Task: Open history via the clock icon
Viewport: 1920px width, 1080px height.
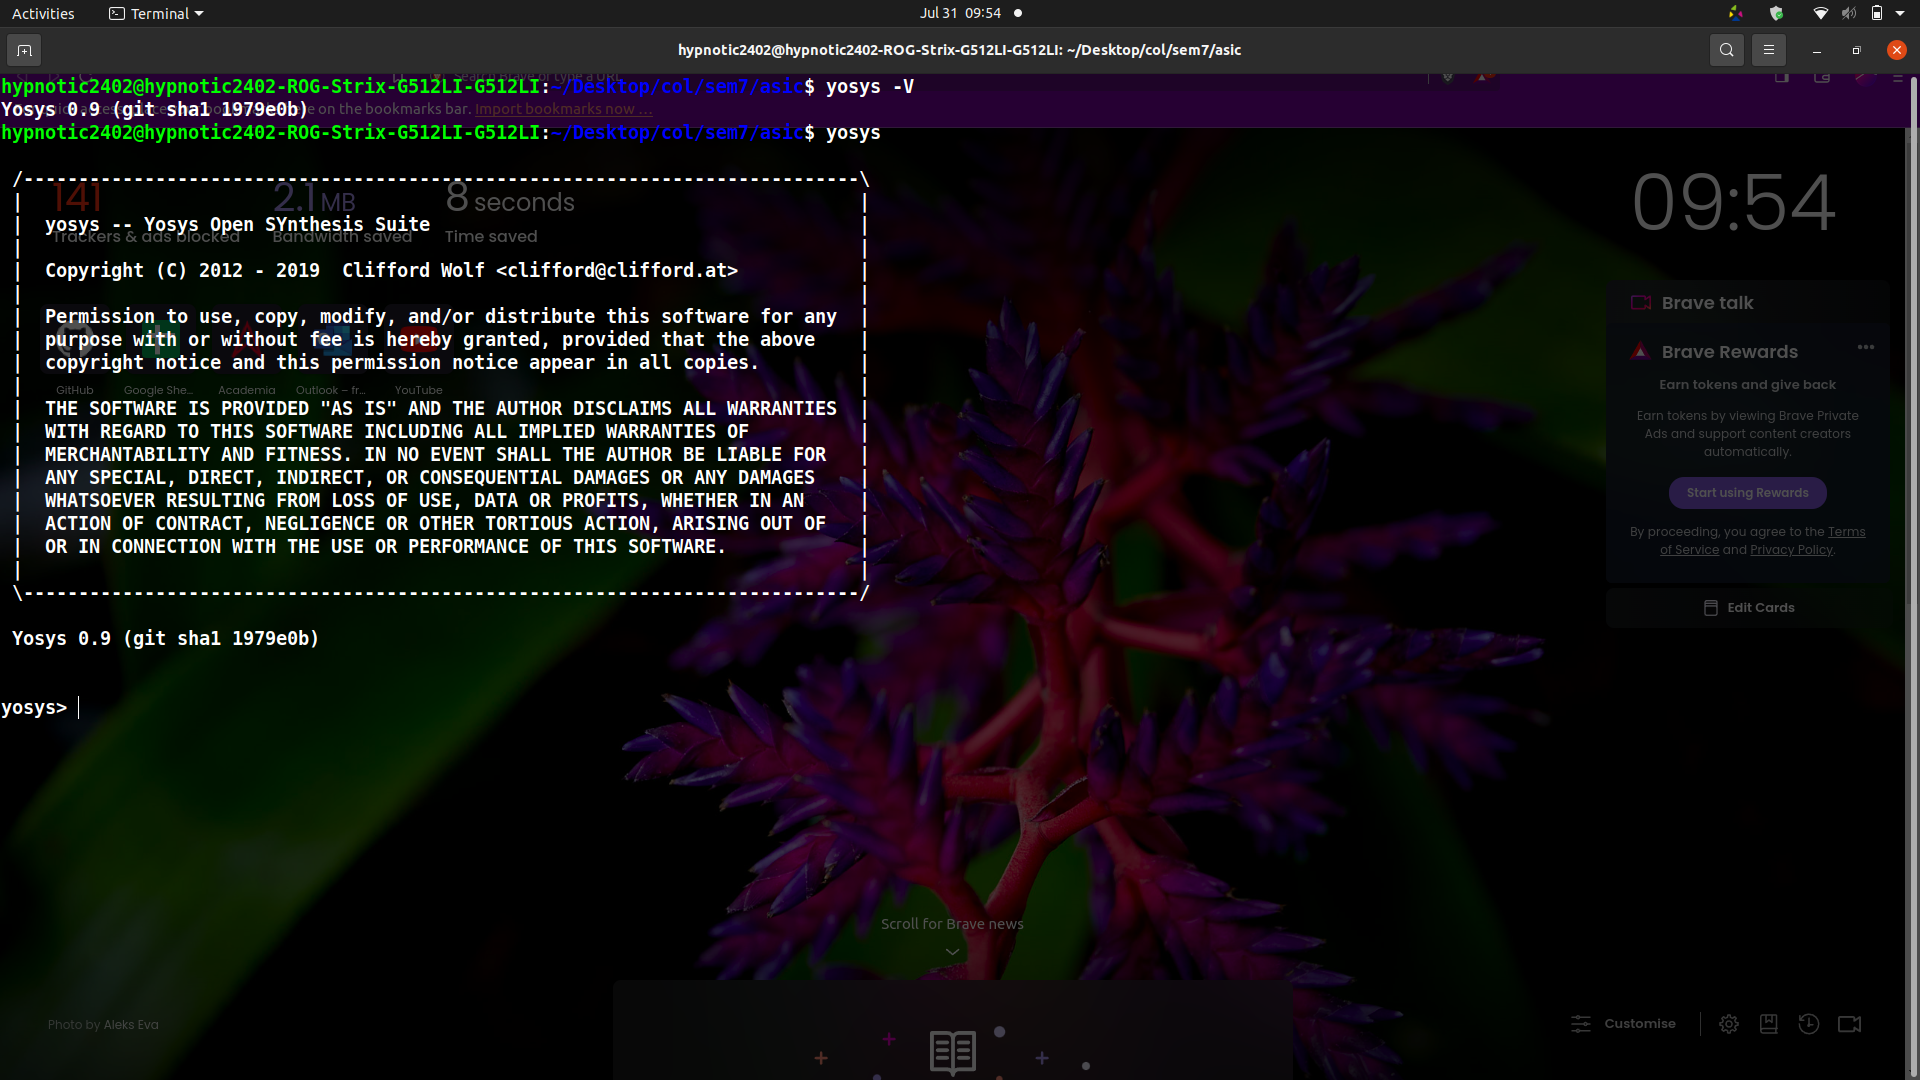Action: click(1809, 1024)
